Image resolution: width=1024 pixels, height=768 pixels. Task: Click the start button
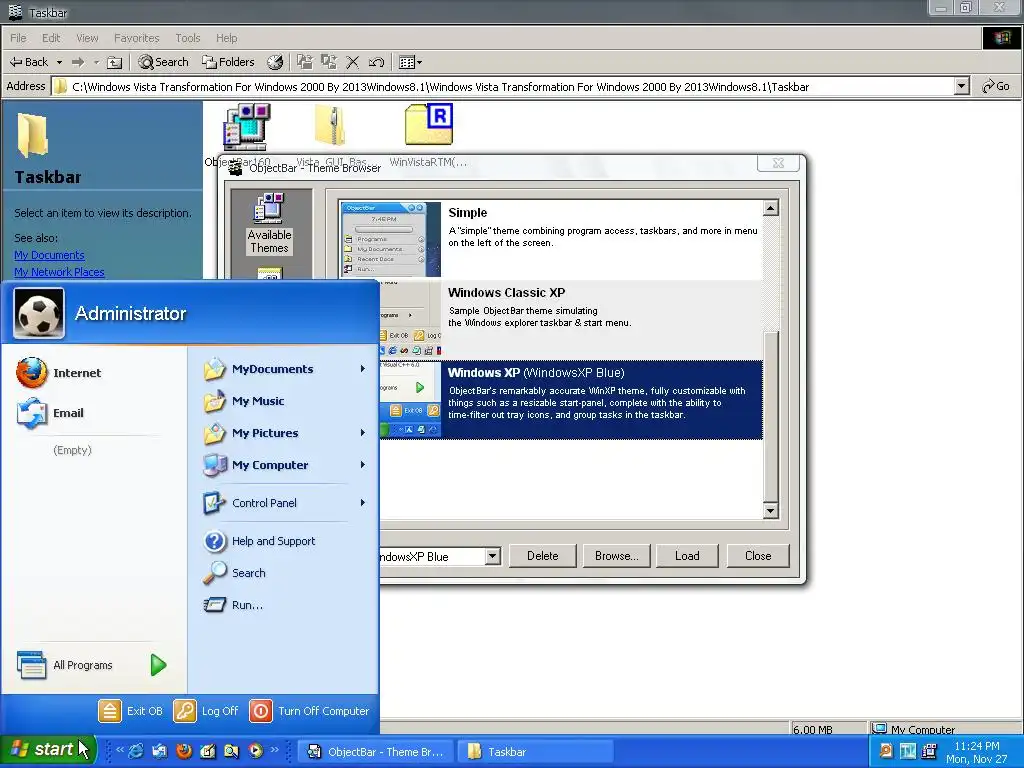(x=49, y=750)
